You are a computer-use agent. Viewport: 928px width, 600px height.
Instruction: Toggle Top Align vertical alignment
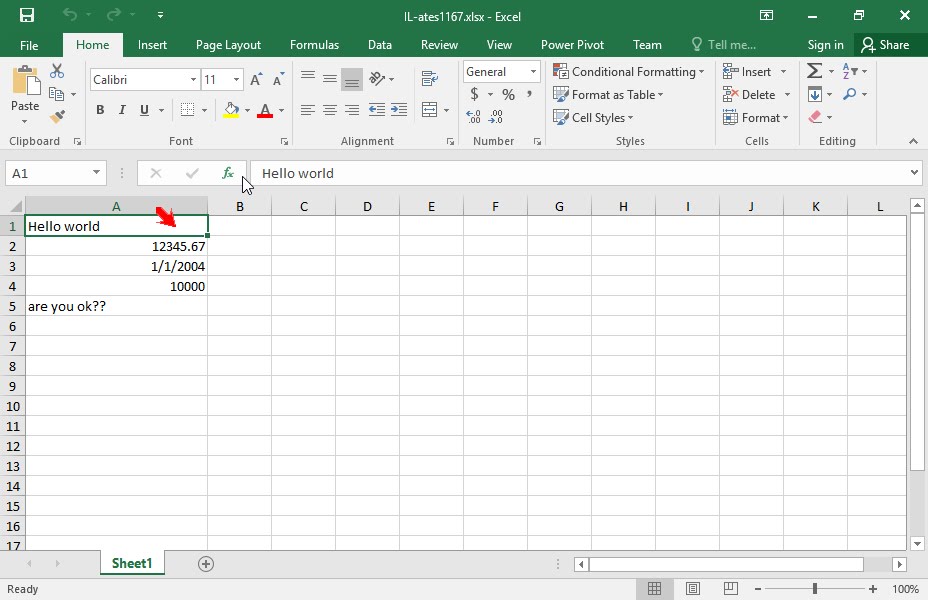click(x=307, y=78)
